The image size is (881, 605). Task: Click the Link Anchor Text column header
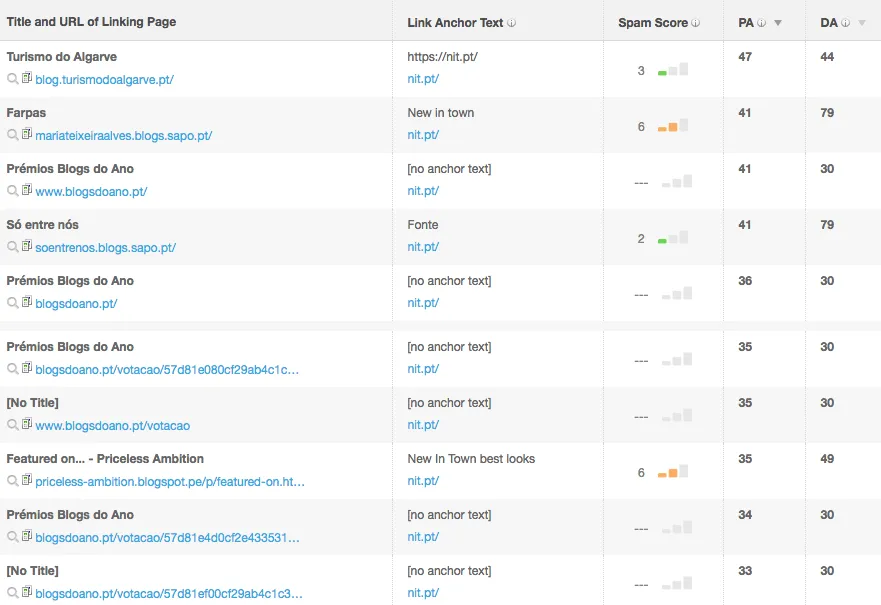click(x=455, y=23)
